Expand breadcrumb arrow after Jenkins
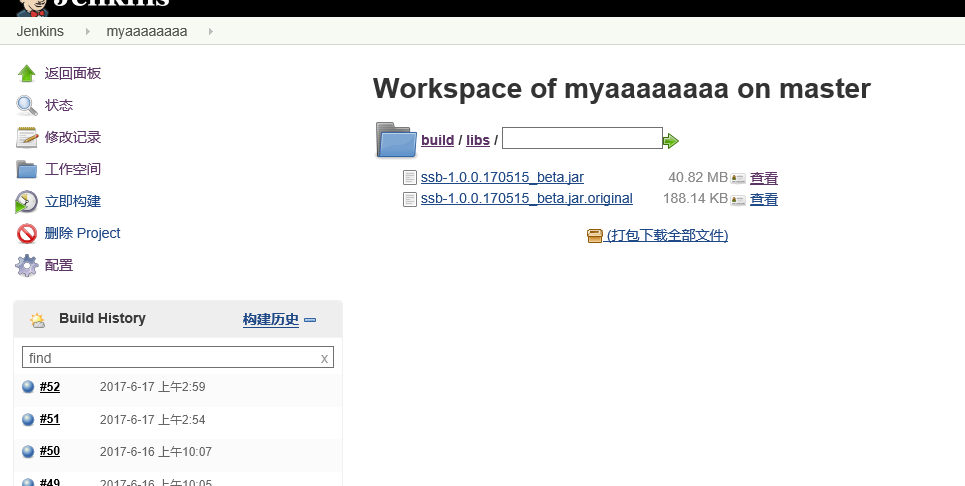This screenshot has height=486, width=965. (x=88, y=32)
